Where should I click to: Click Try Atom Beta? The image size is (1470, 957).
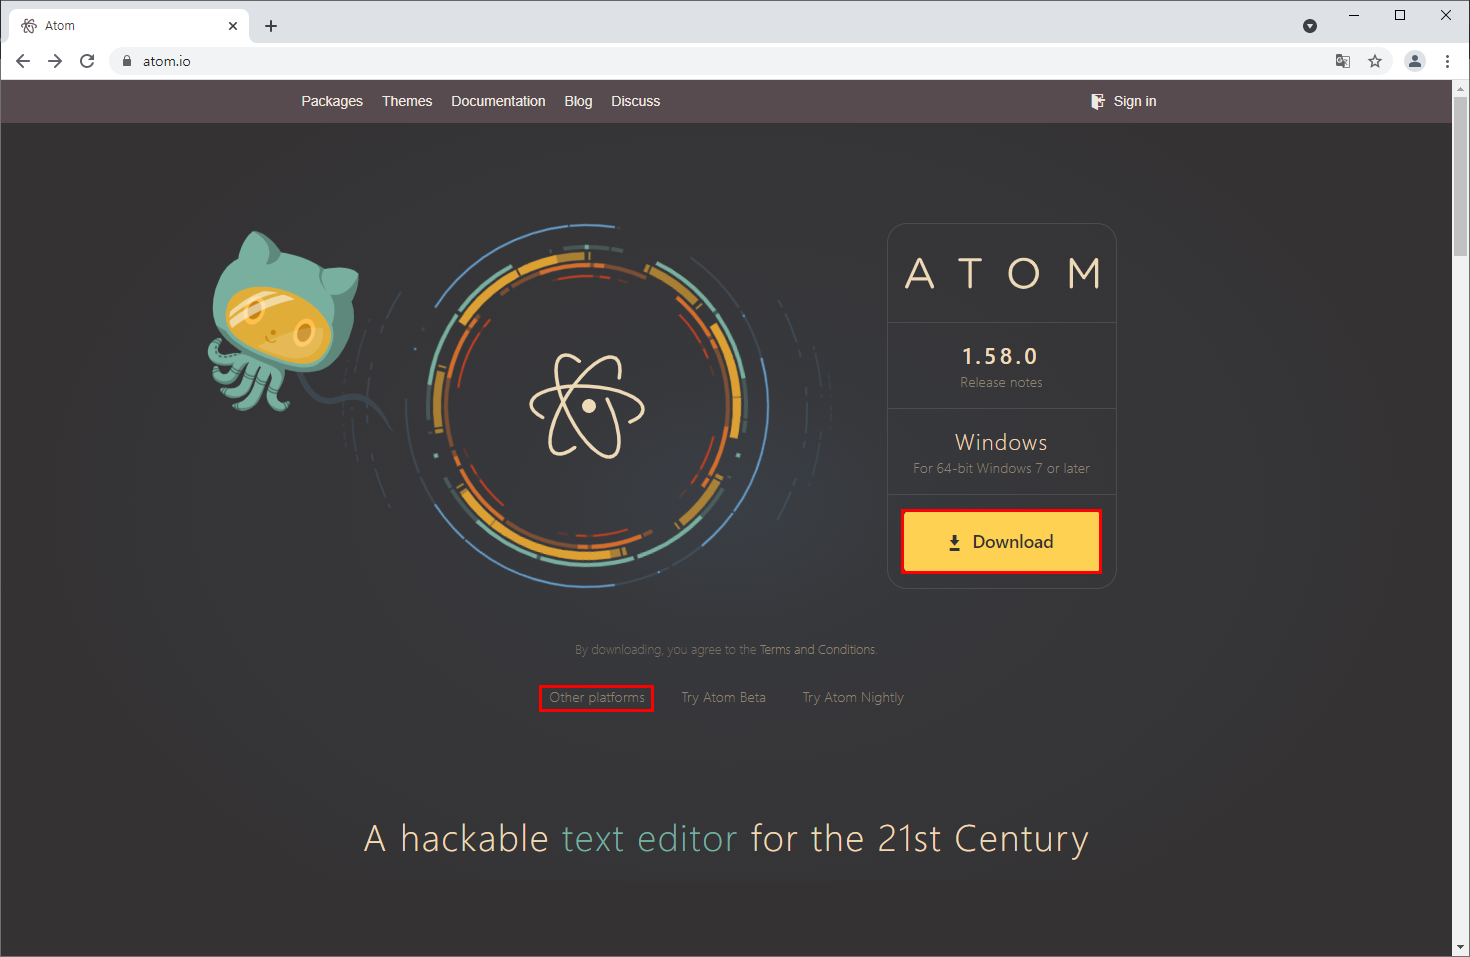pyautogui.click(x=724, y=698)
